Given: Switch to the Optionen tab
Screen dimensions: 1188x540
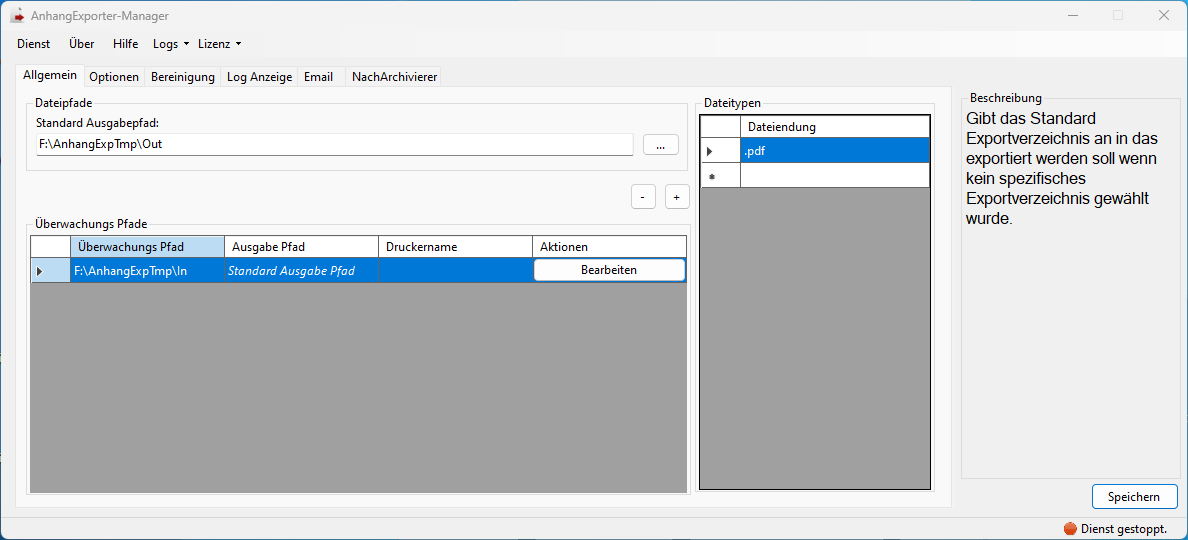Looking at the screenshot, I should 114,77.
